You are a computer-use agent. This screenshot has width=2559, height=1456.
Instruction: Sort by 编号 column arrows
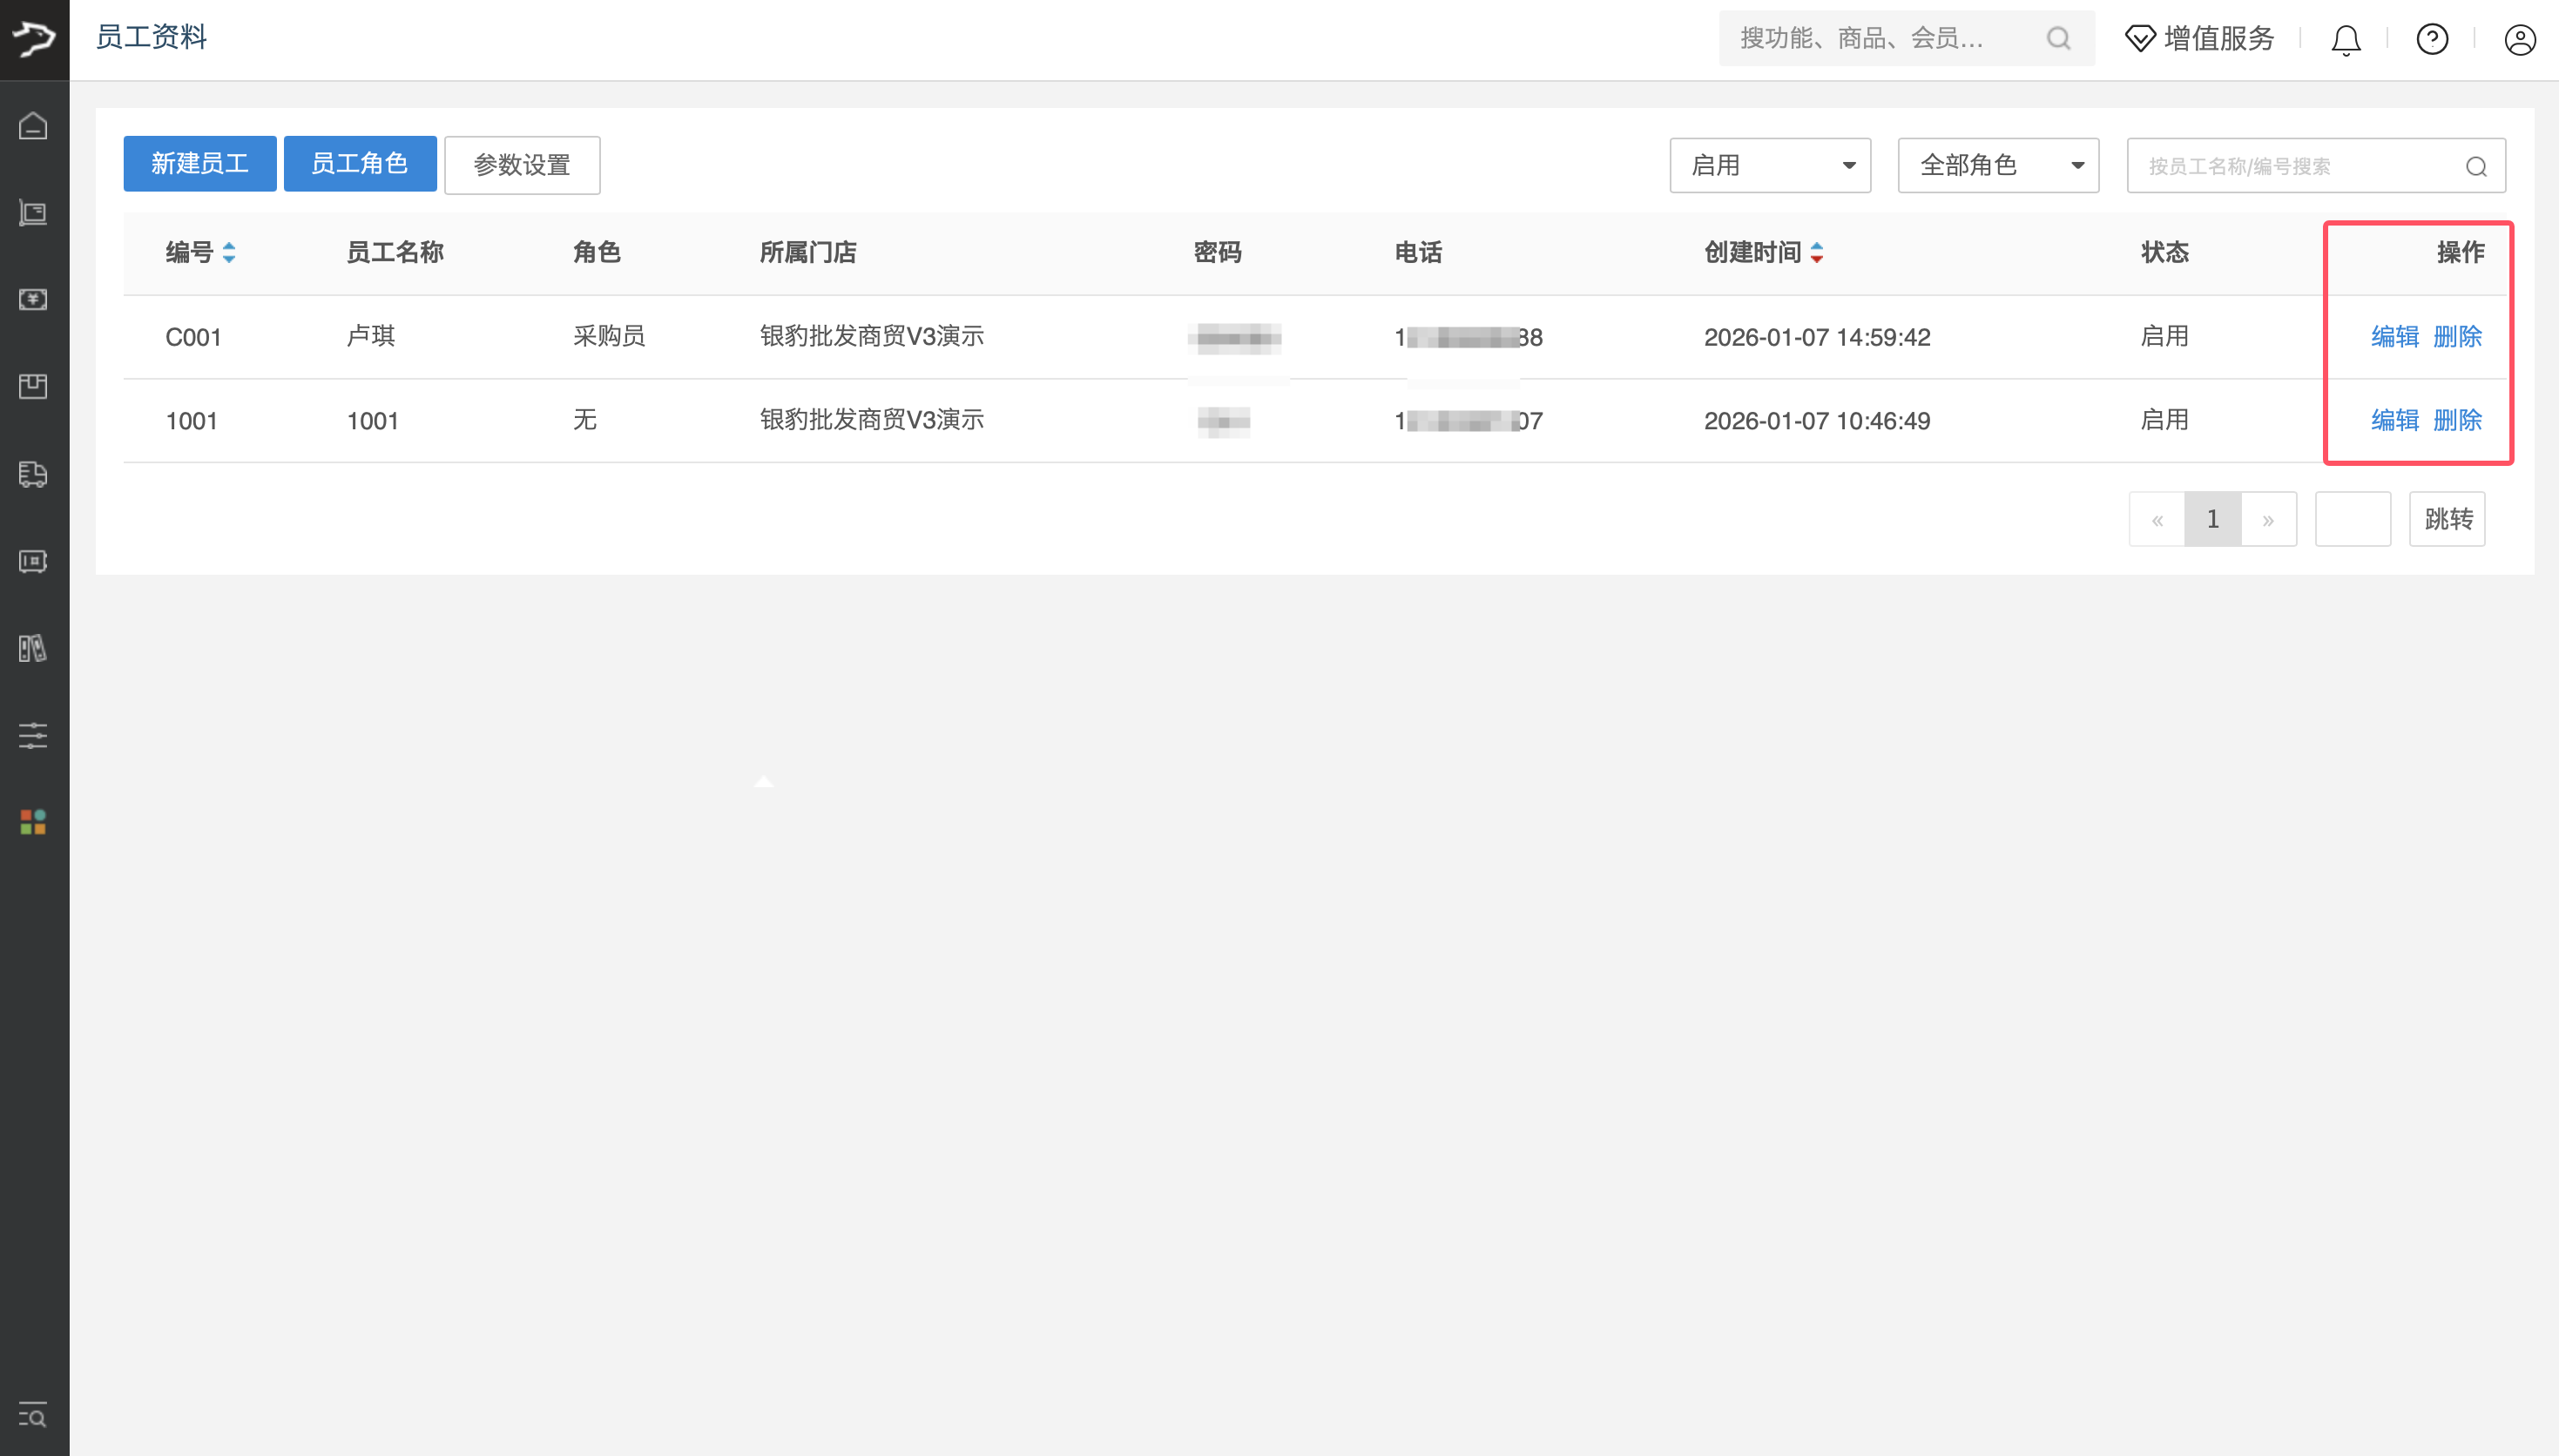(x=229, y=253)
